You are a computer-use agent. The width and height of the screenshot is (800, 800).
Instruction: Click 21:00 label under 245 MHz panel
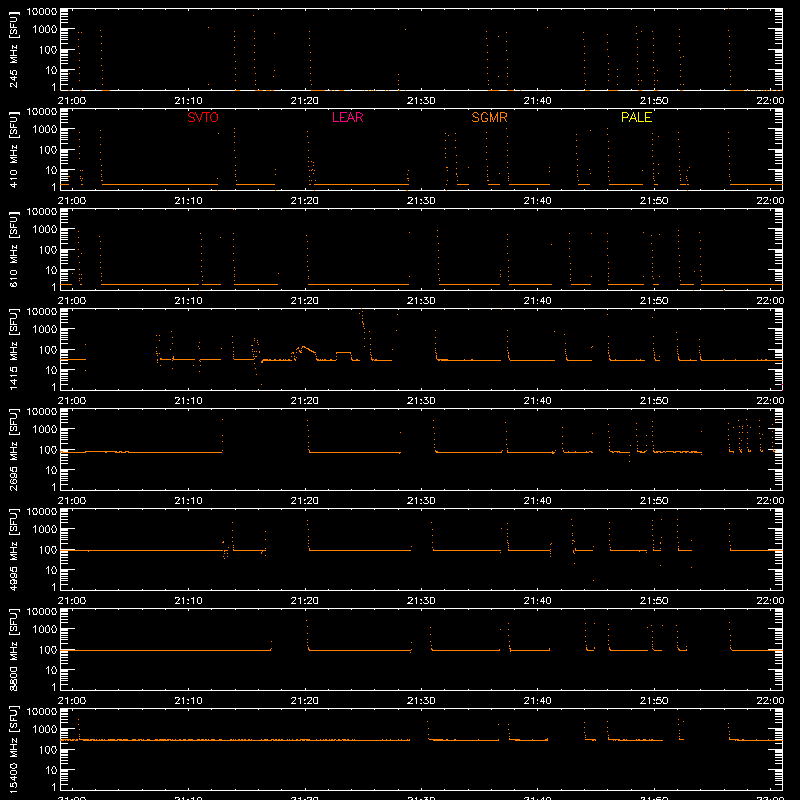pos(71,101)
